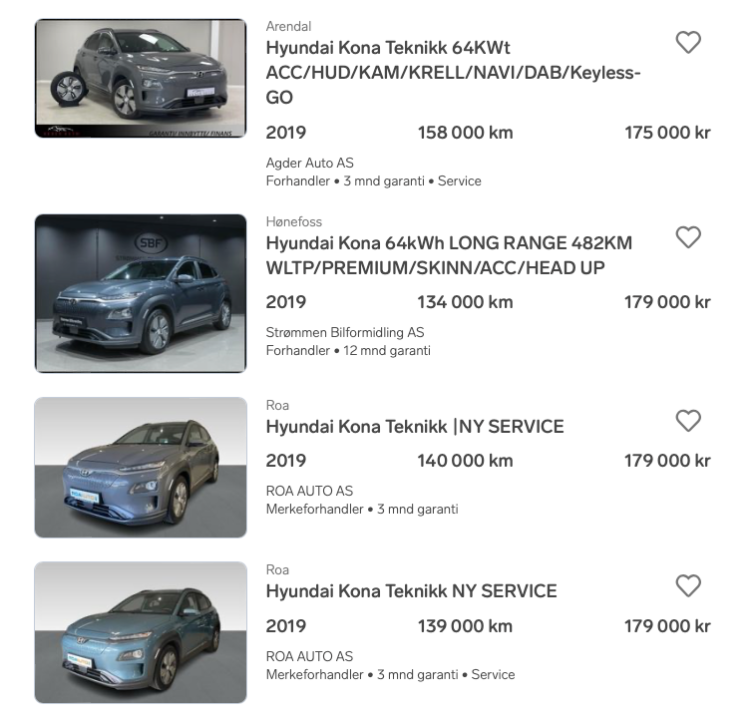Toggle favorite heart on 139 000 km Kona
755x720 pixels.
[688, 585]
